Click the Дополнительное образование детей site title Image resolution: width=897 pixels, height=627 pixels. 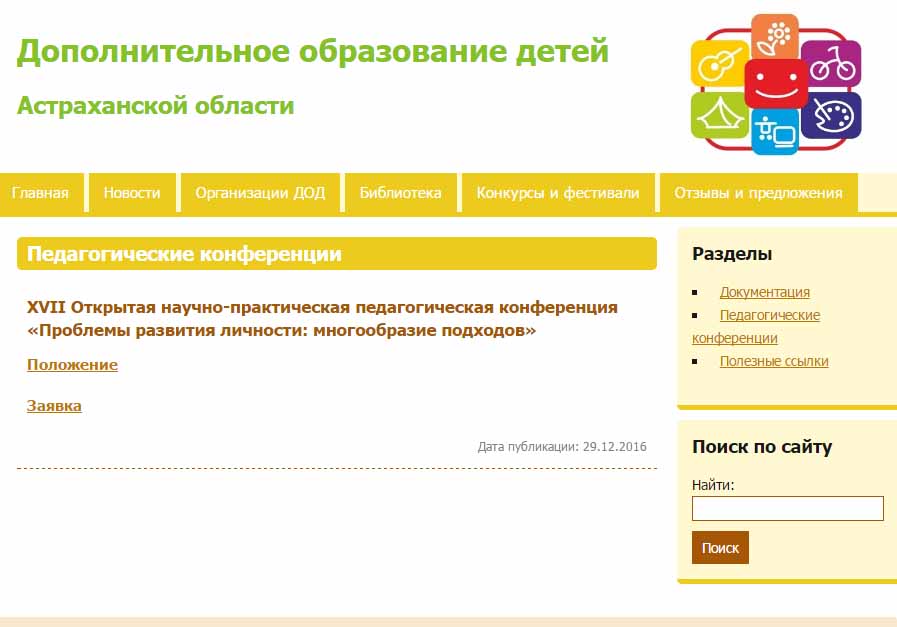coord(312,51)
